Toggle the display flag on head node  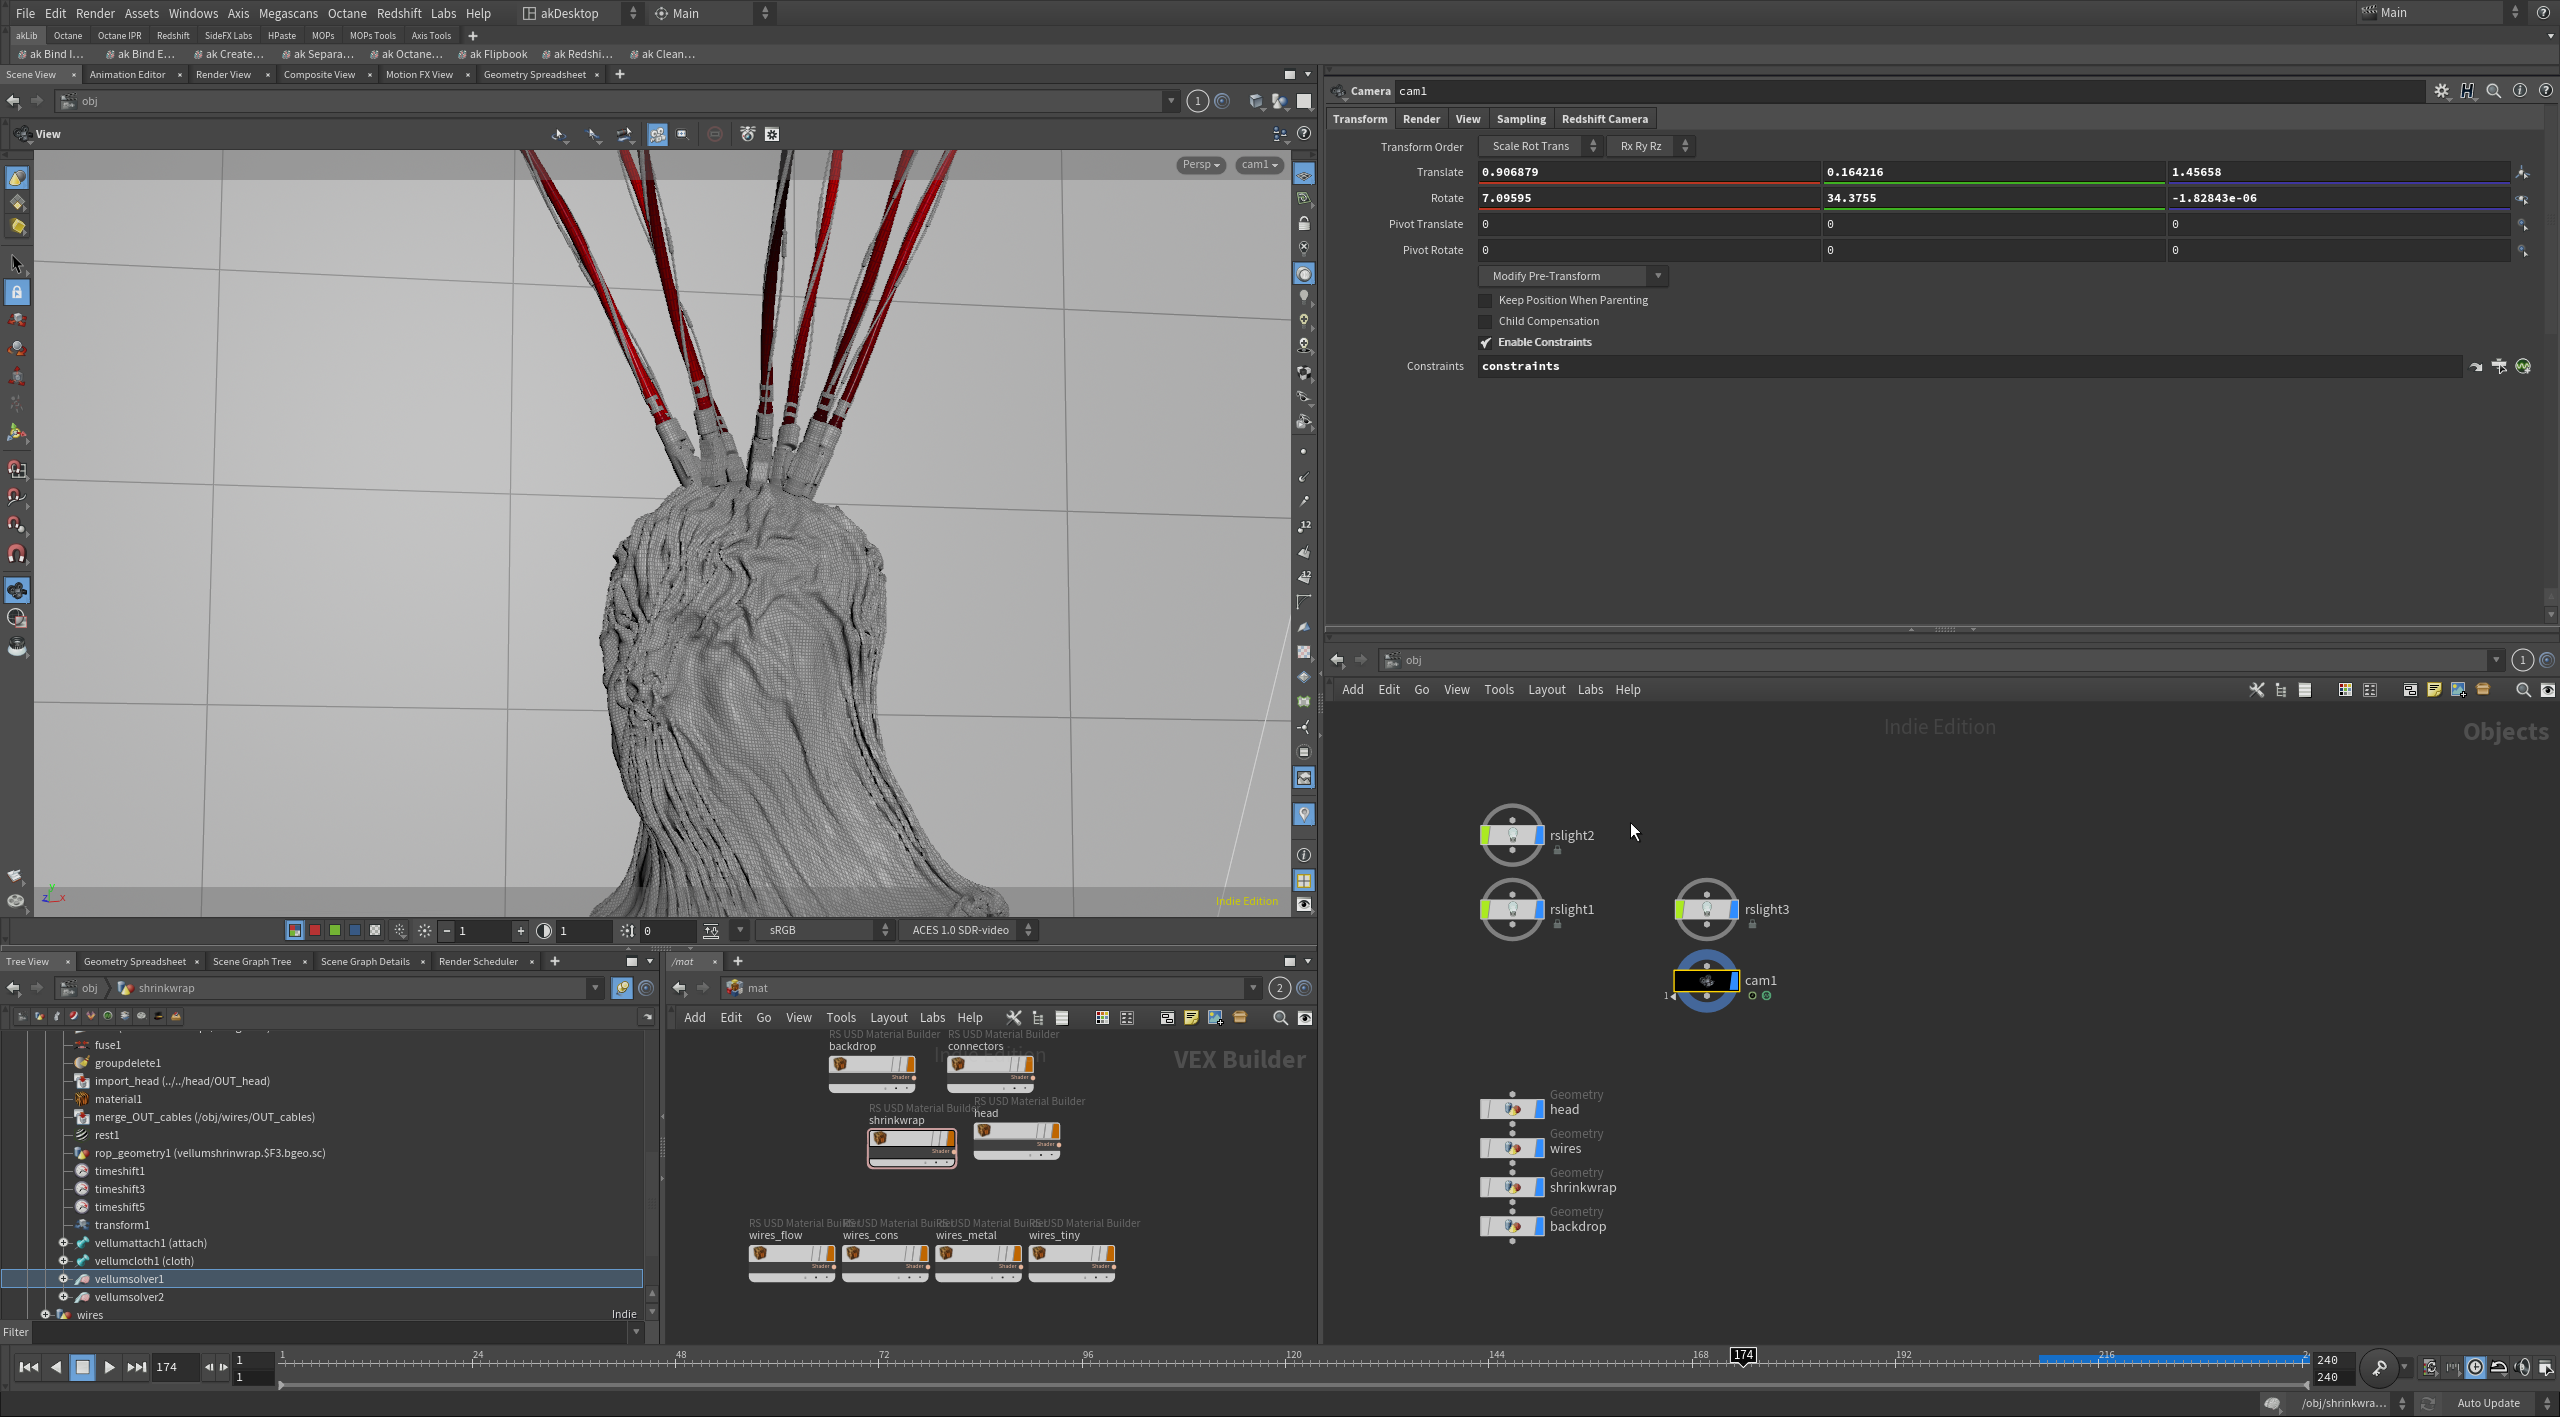(1539, 1109)
